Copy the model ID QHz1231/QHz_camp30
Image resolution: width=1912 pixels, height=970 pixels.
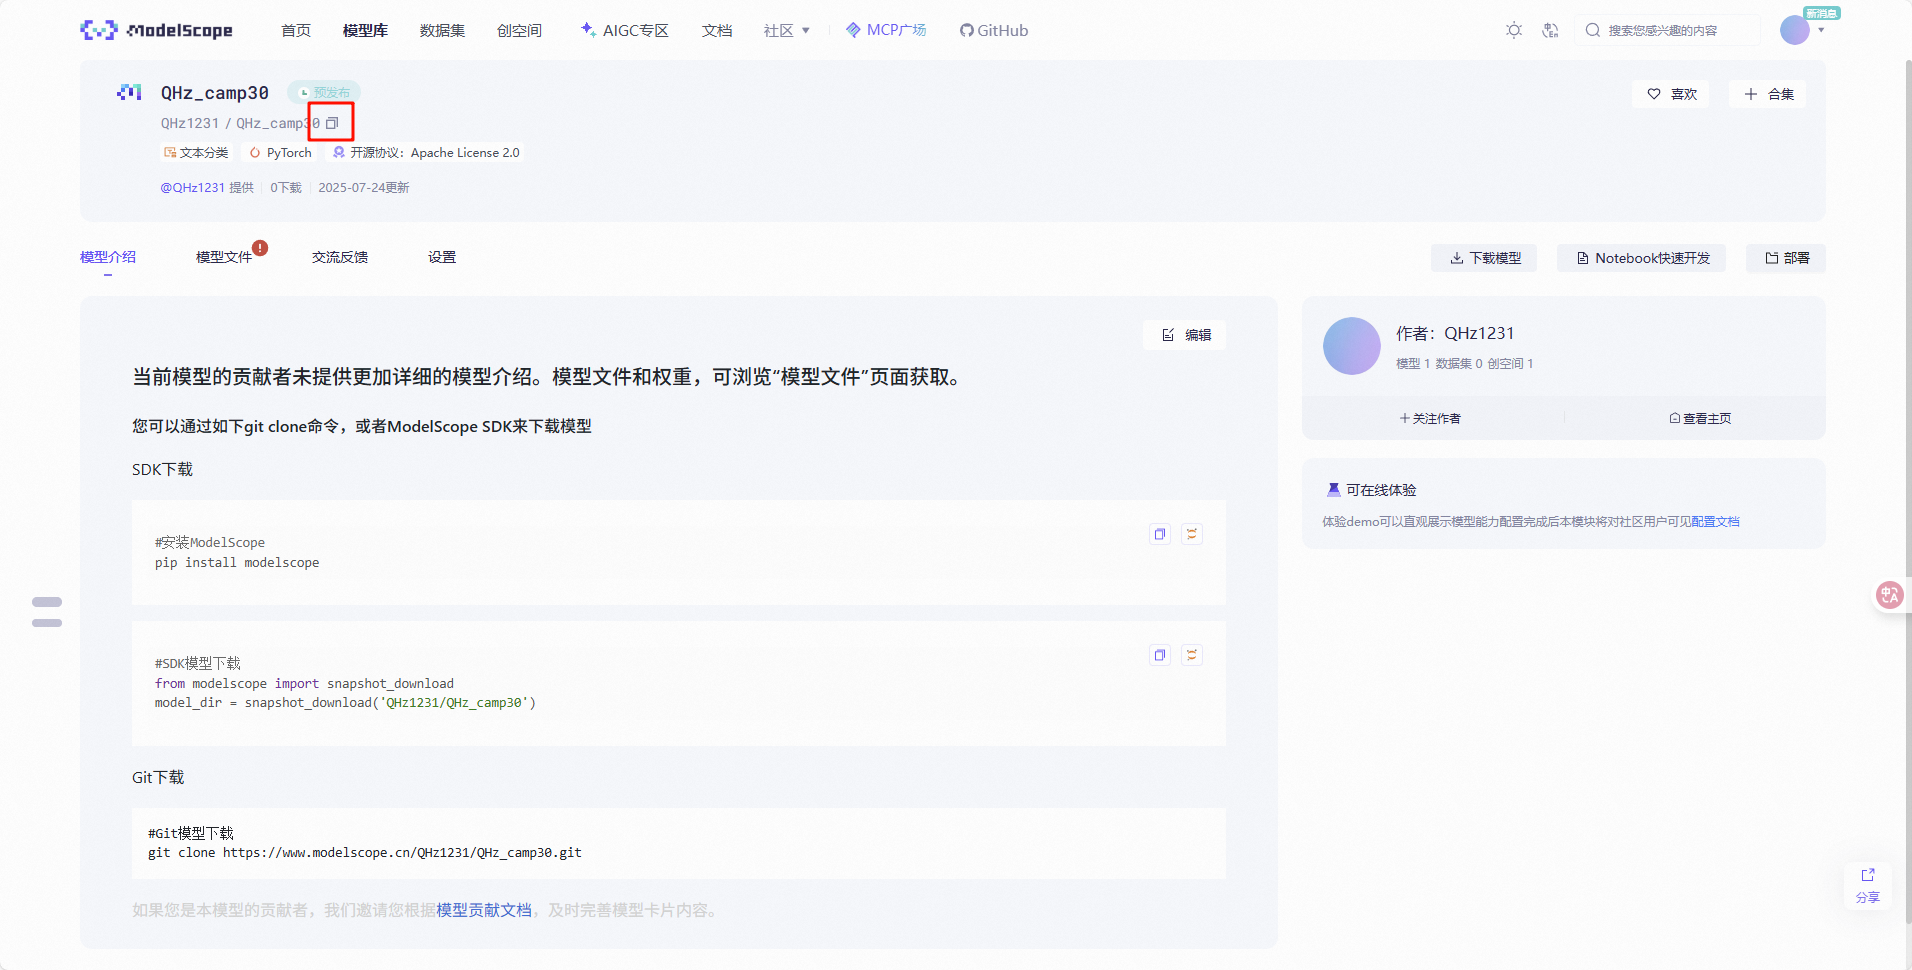[x=332, y=123]
